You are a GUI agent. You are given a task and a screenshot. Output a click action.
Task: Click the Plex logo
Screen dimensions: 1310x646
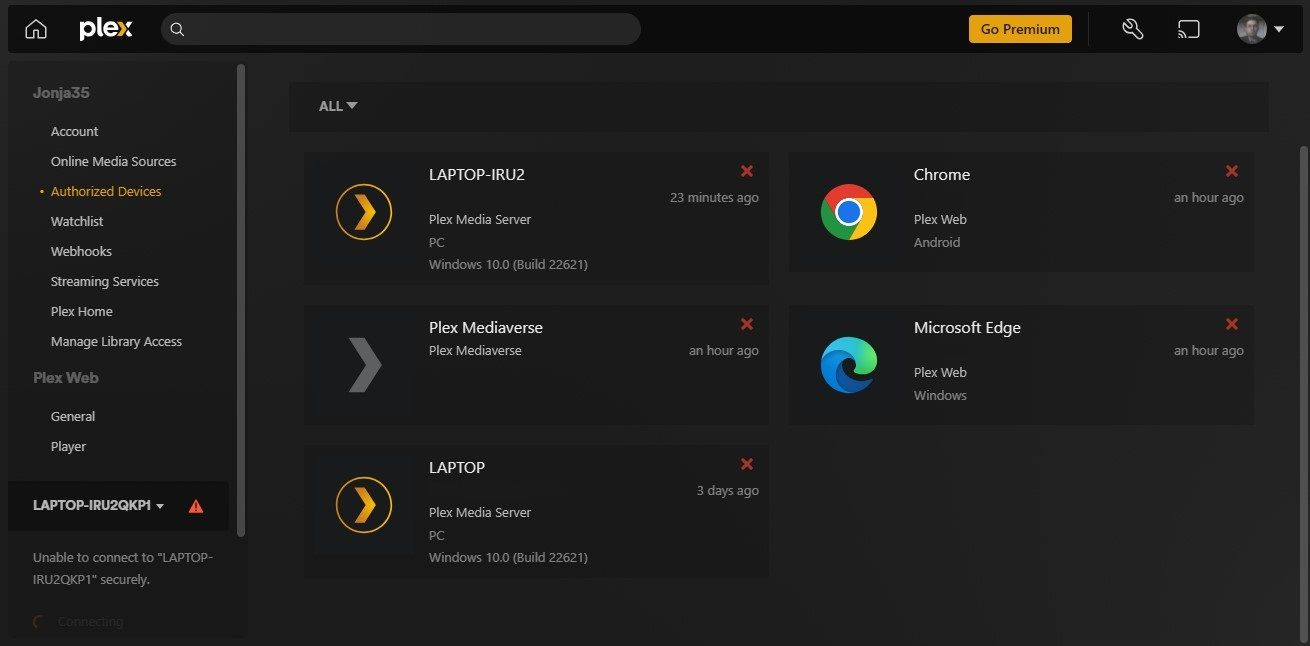(105, 28)
